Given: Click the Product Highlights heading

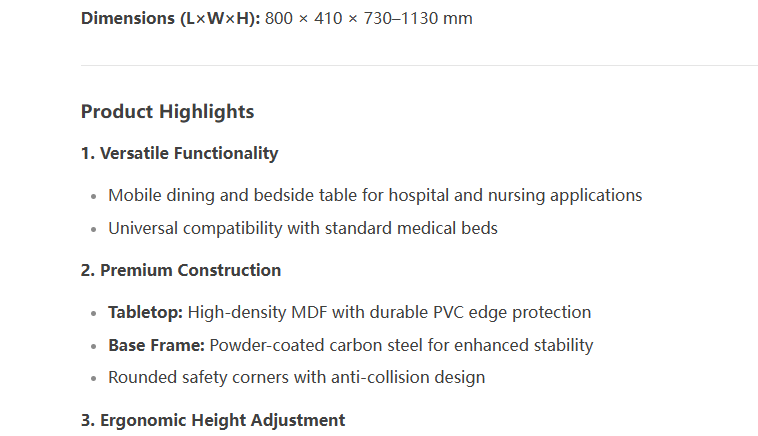Looking at the screenshot, I should click(x=167, y=112).
